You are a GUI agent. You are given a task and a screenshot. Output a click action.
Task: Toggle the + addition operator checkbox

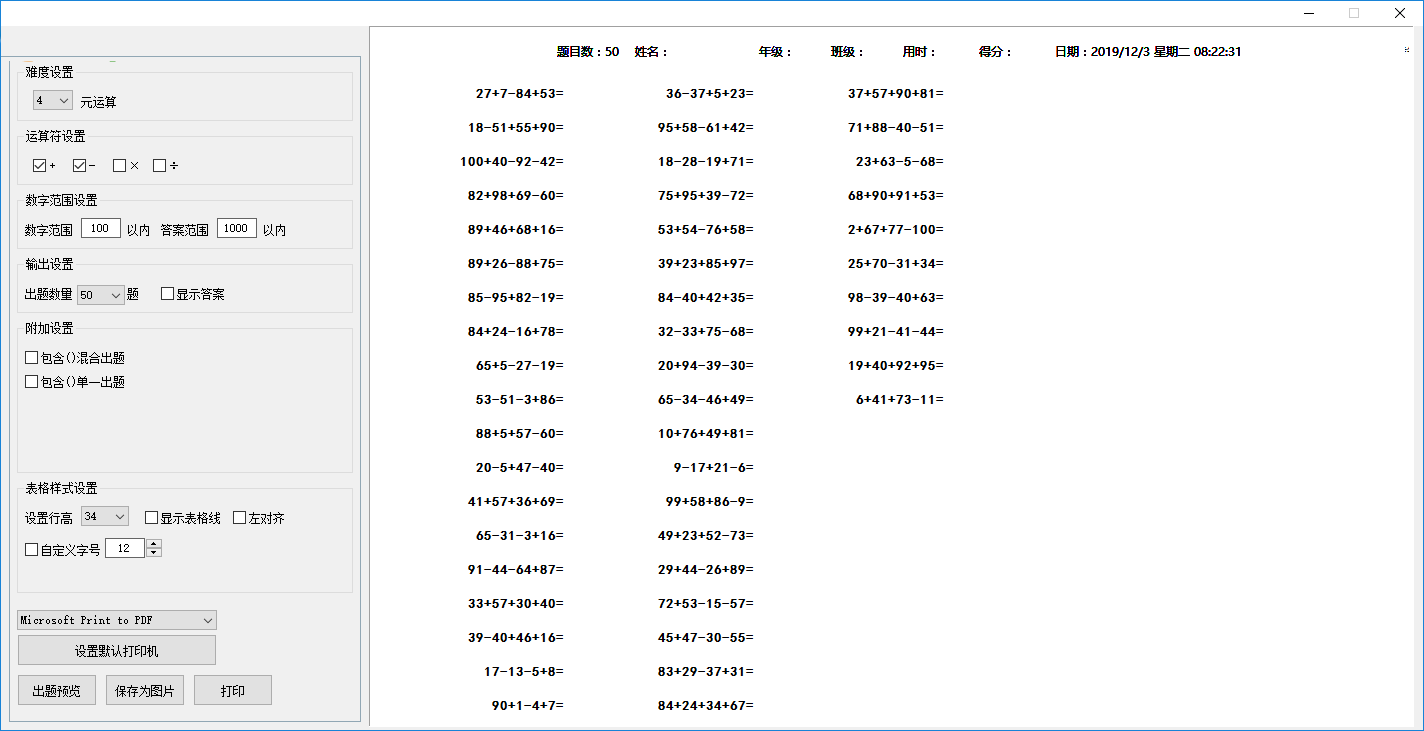click(40, 166)
